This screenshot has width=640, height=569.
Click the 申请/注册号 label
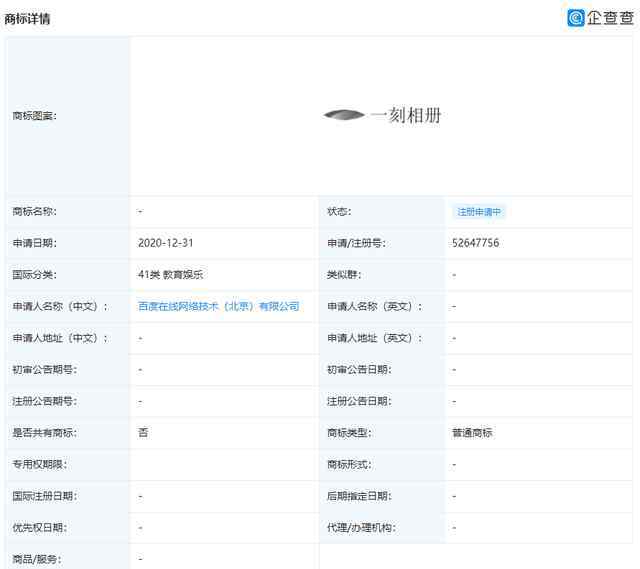coord(356,243)
